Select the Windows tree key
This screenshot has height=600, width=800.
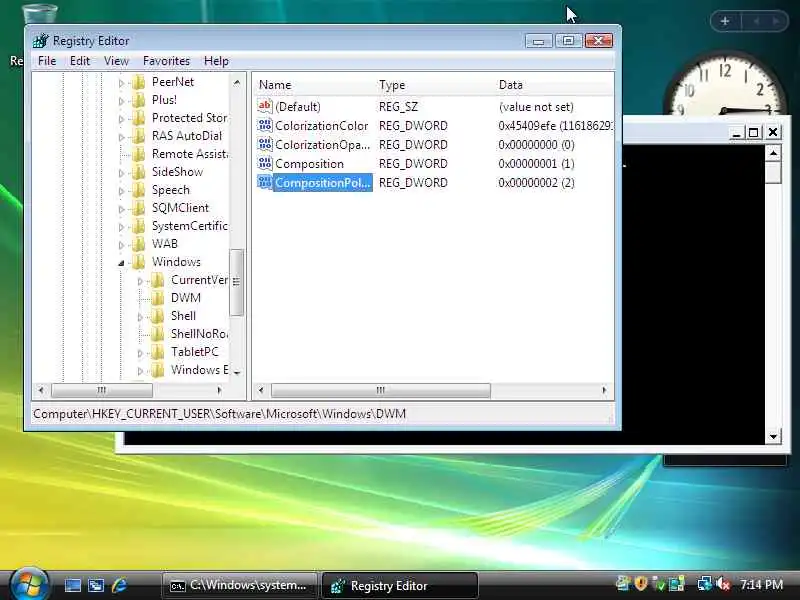point(176,262)
